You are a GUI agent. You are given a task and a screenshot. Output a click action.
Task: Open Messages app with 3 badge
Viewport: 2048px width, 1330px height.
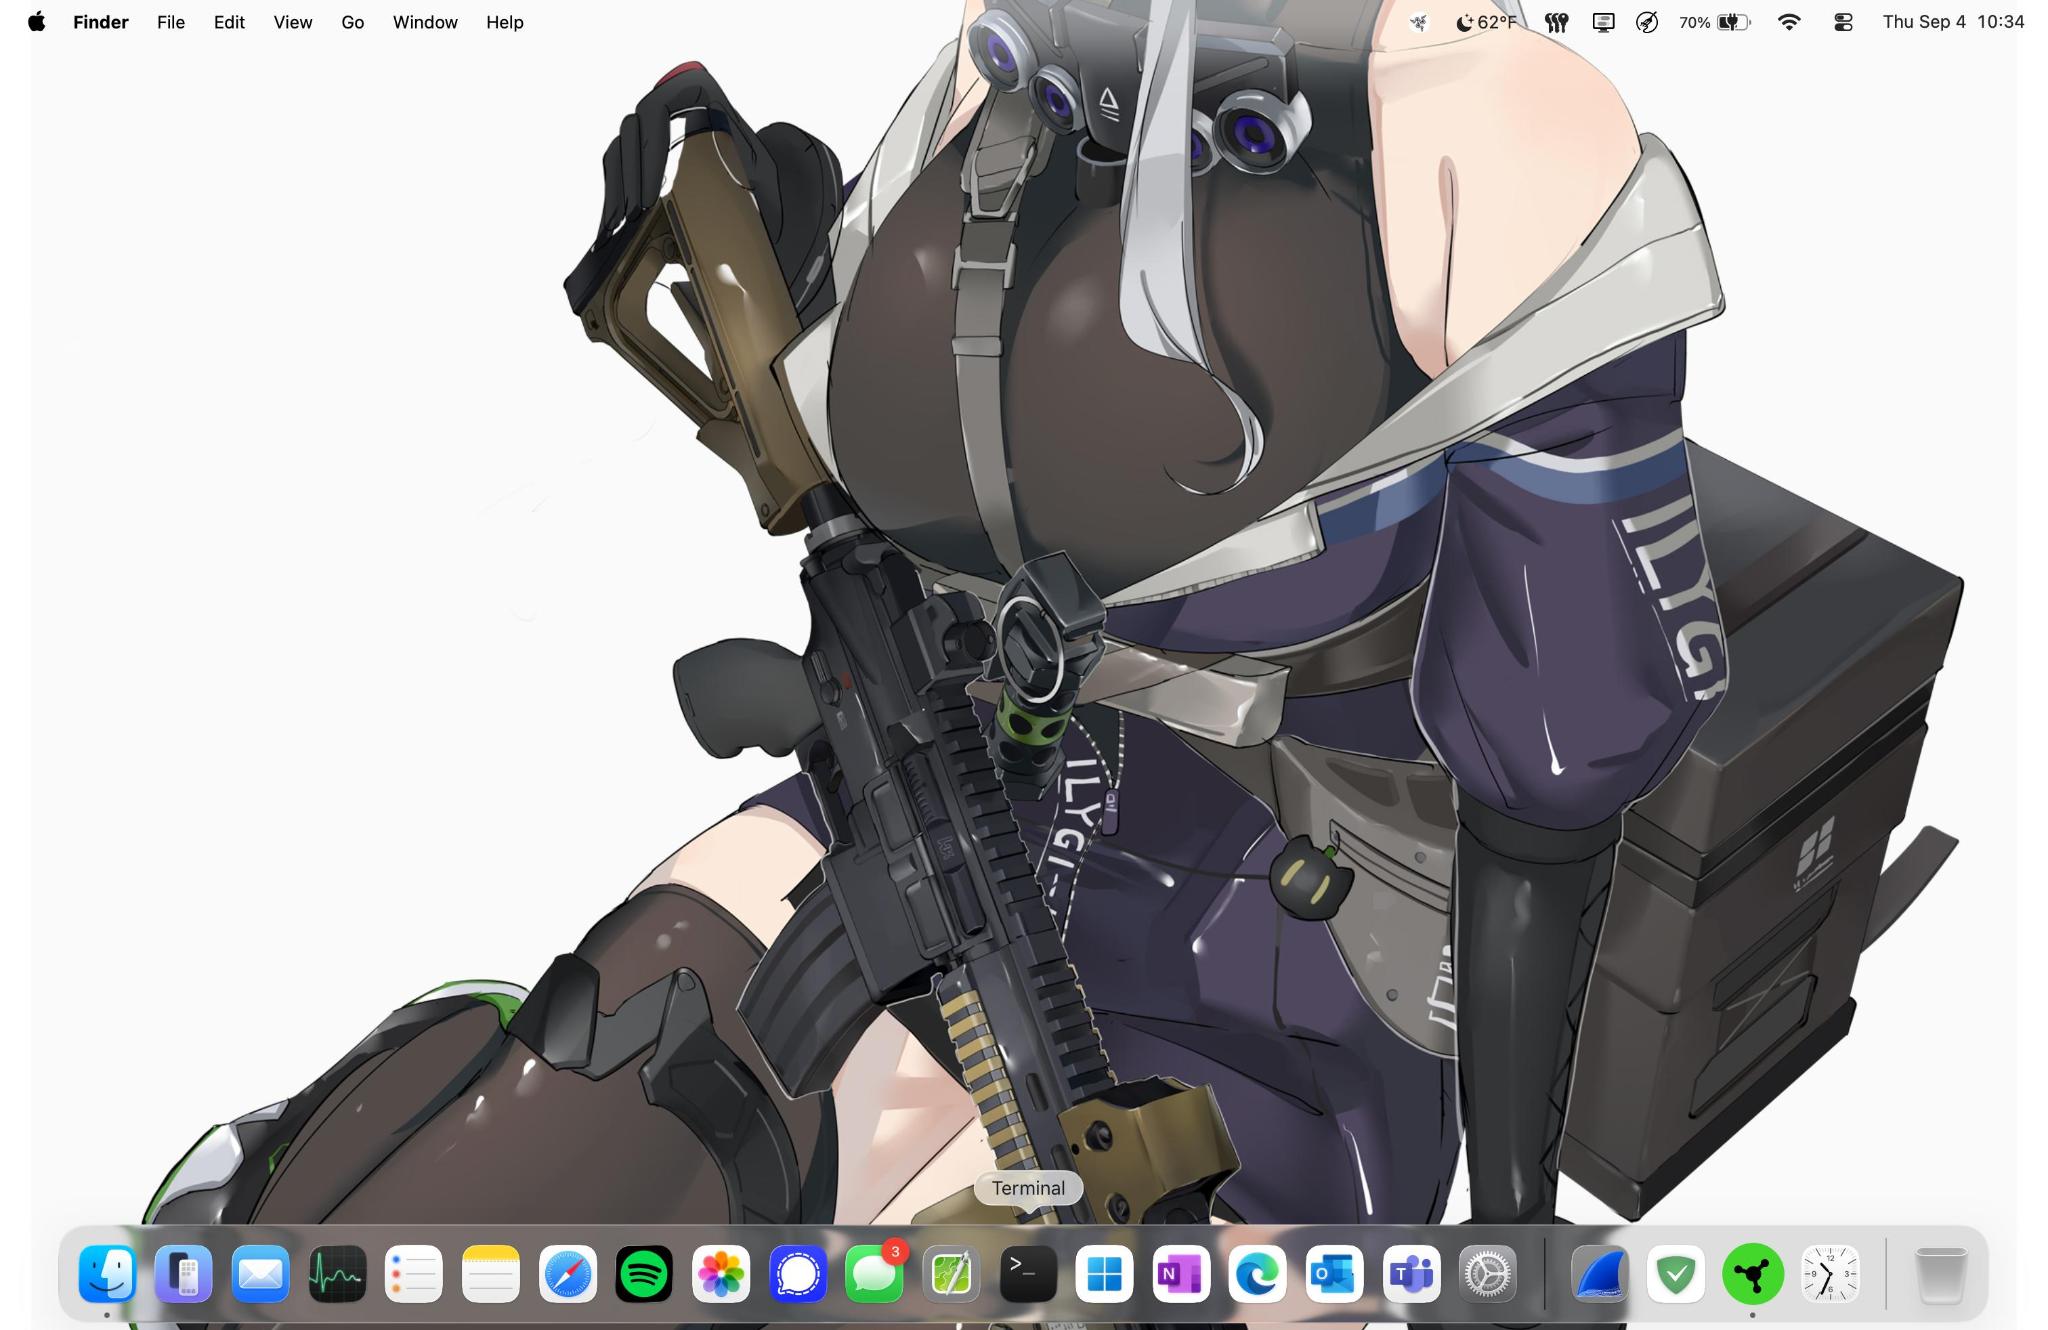pos(874,1274)
